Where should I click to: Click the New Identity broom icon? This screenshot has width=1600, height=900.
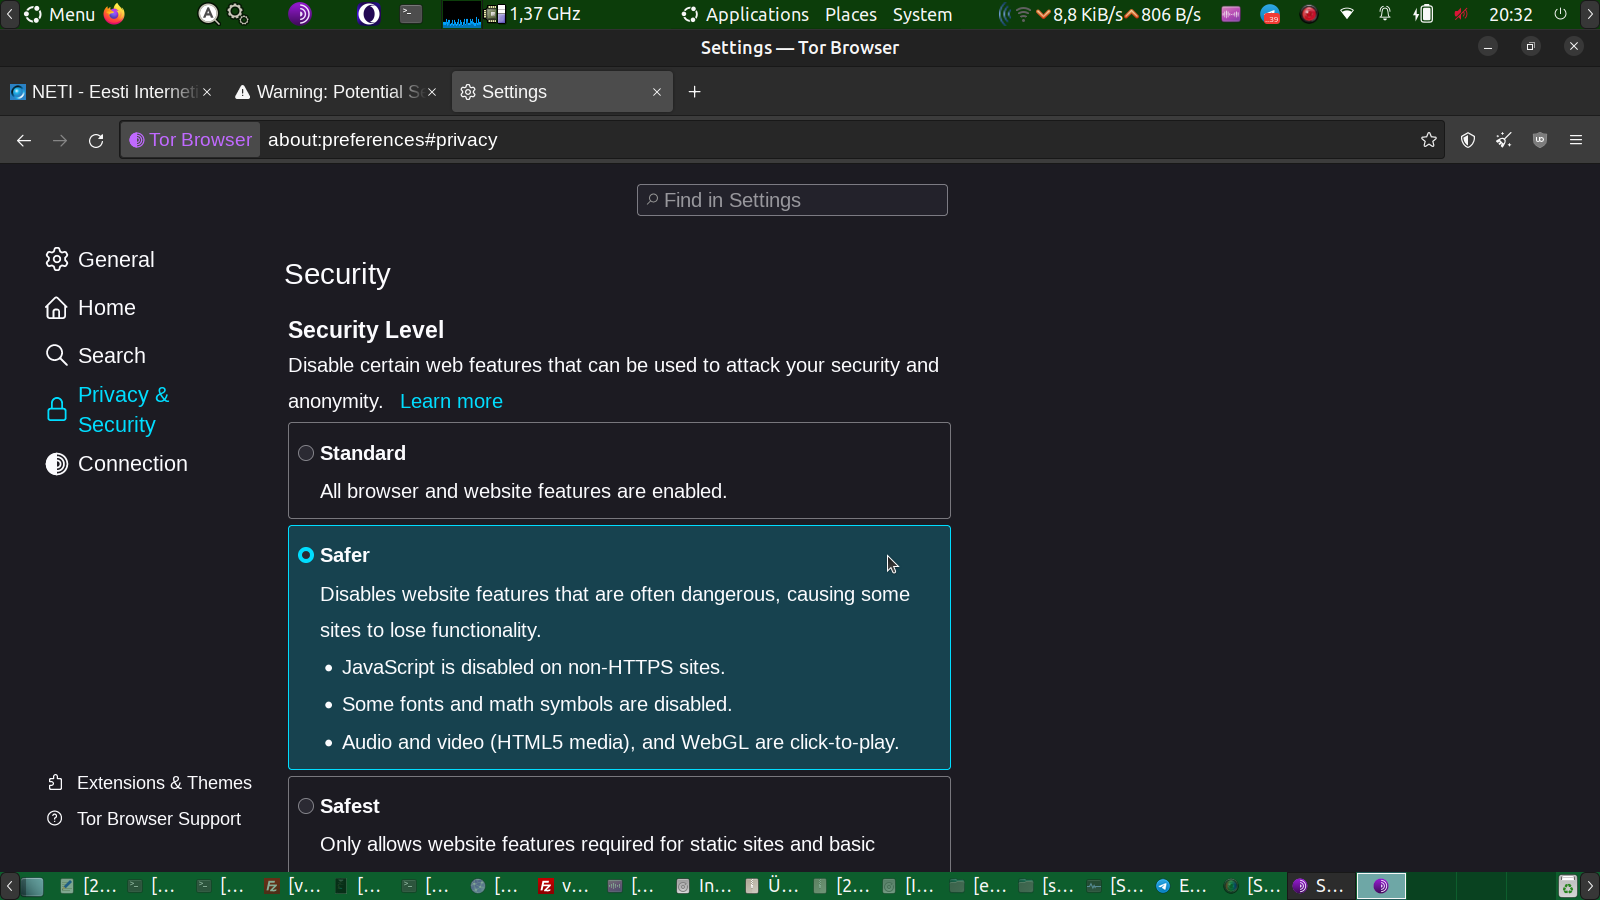(x=1504, y=140)
